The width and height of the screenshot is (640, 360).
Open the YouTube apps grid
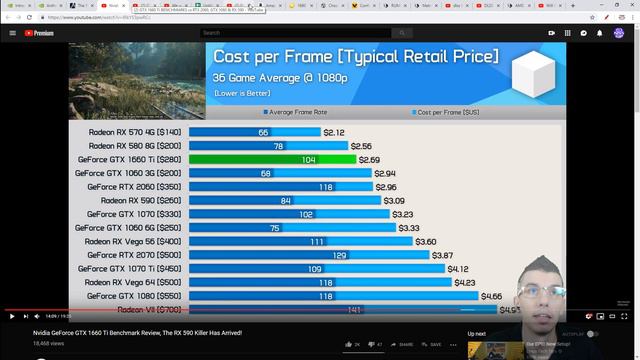(567, 33)
